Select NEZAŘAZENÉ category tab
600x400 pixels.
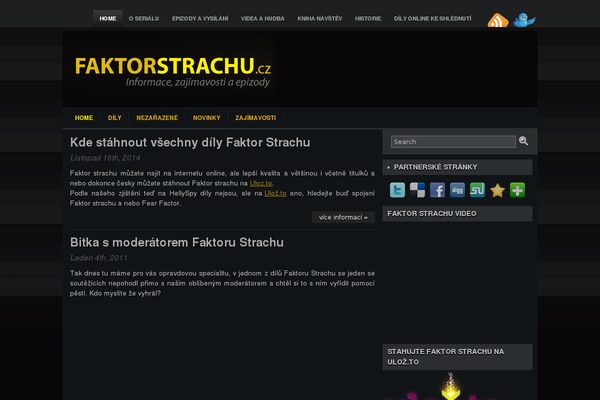pyautogui.click(x=157, y=118)
